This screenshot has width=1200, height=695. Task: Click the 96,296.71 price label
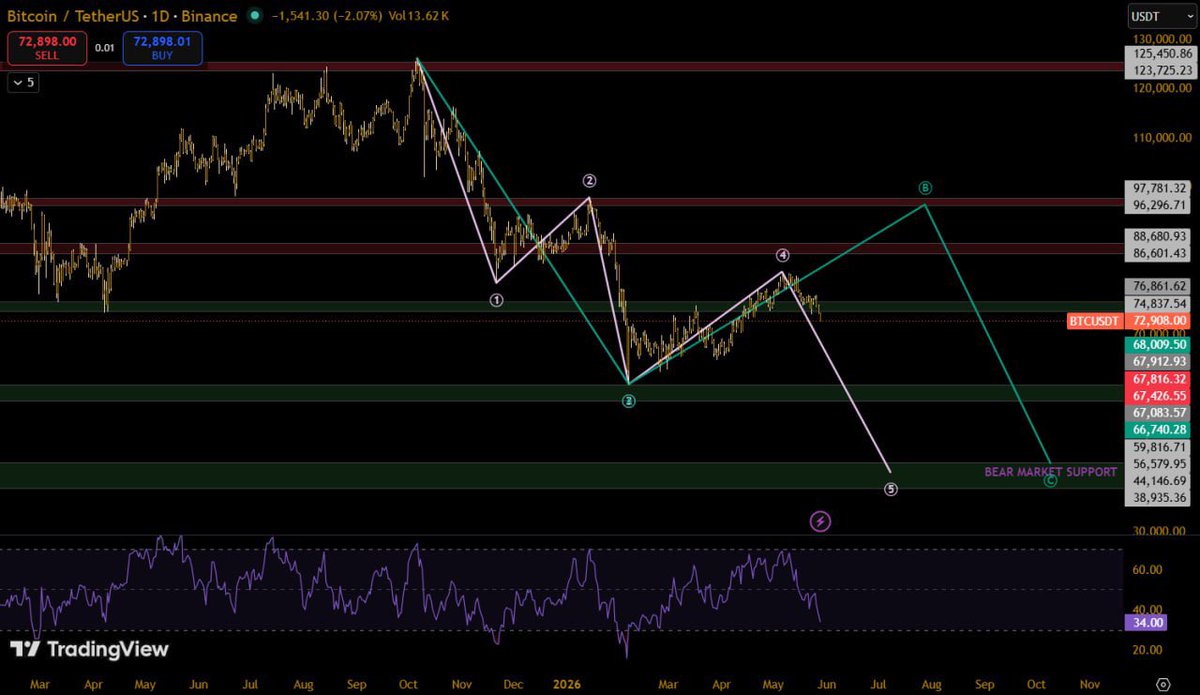tap(1158, 205)
